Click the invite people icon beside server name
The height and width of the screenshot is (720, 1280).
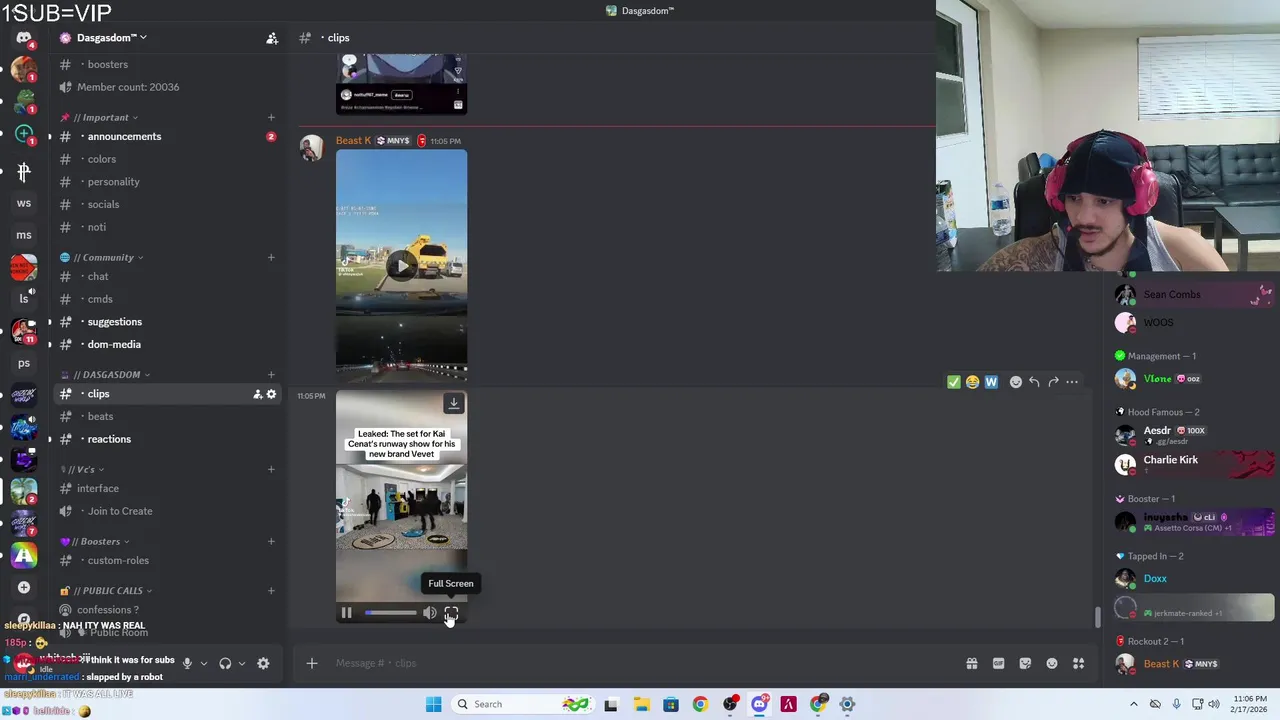(272, 38)
